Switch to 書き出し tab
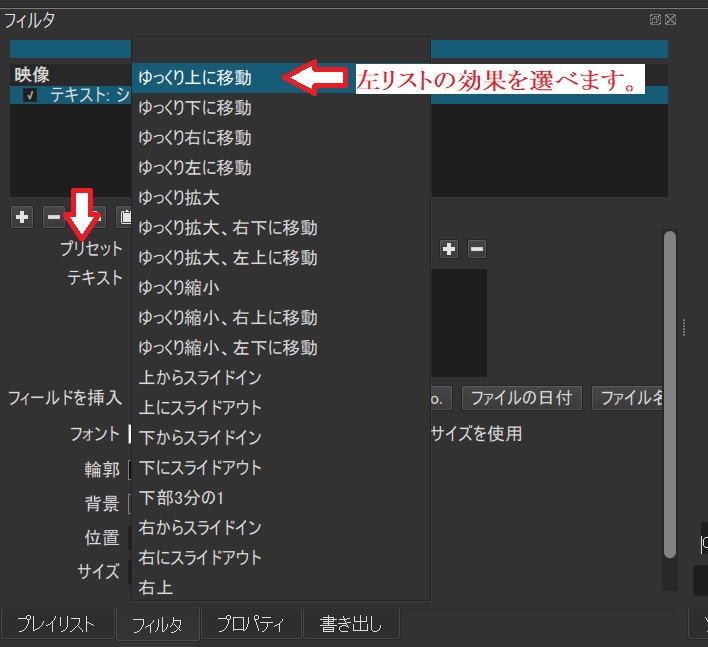 351,624
